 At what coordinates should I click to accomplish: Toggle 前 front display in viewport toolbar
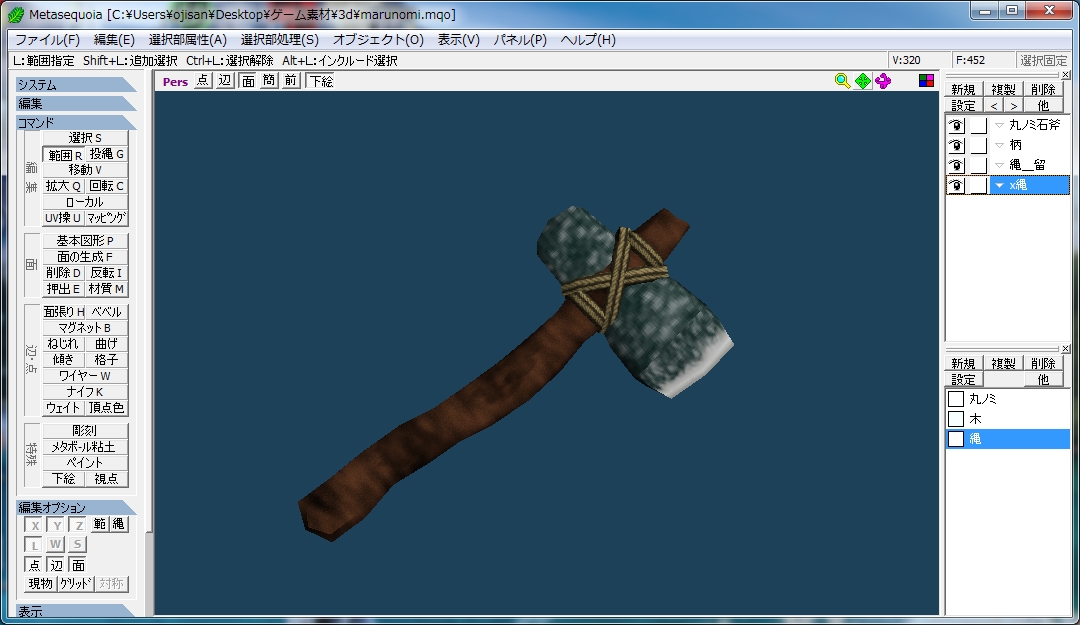291,81
